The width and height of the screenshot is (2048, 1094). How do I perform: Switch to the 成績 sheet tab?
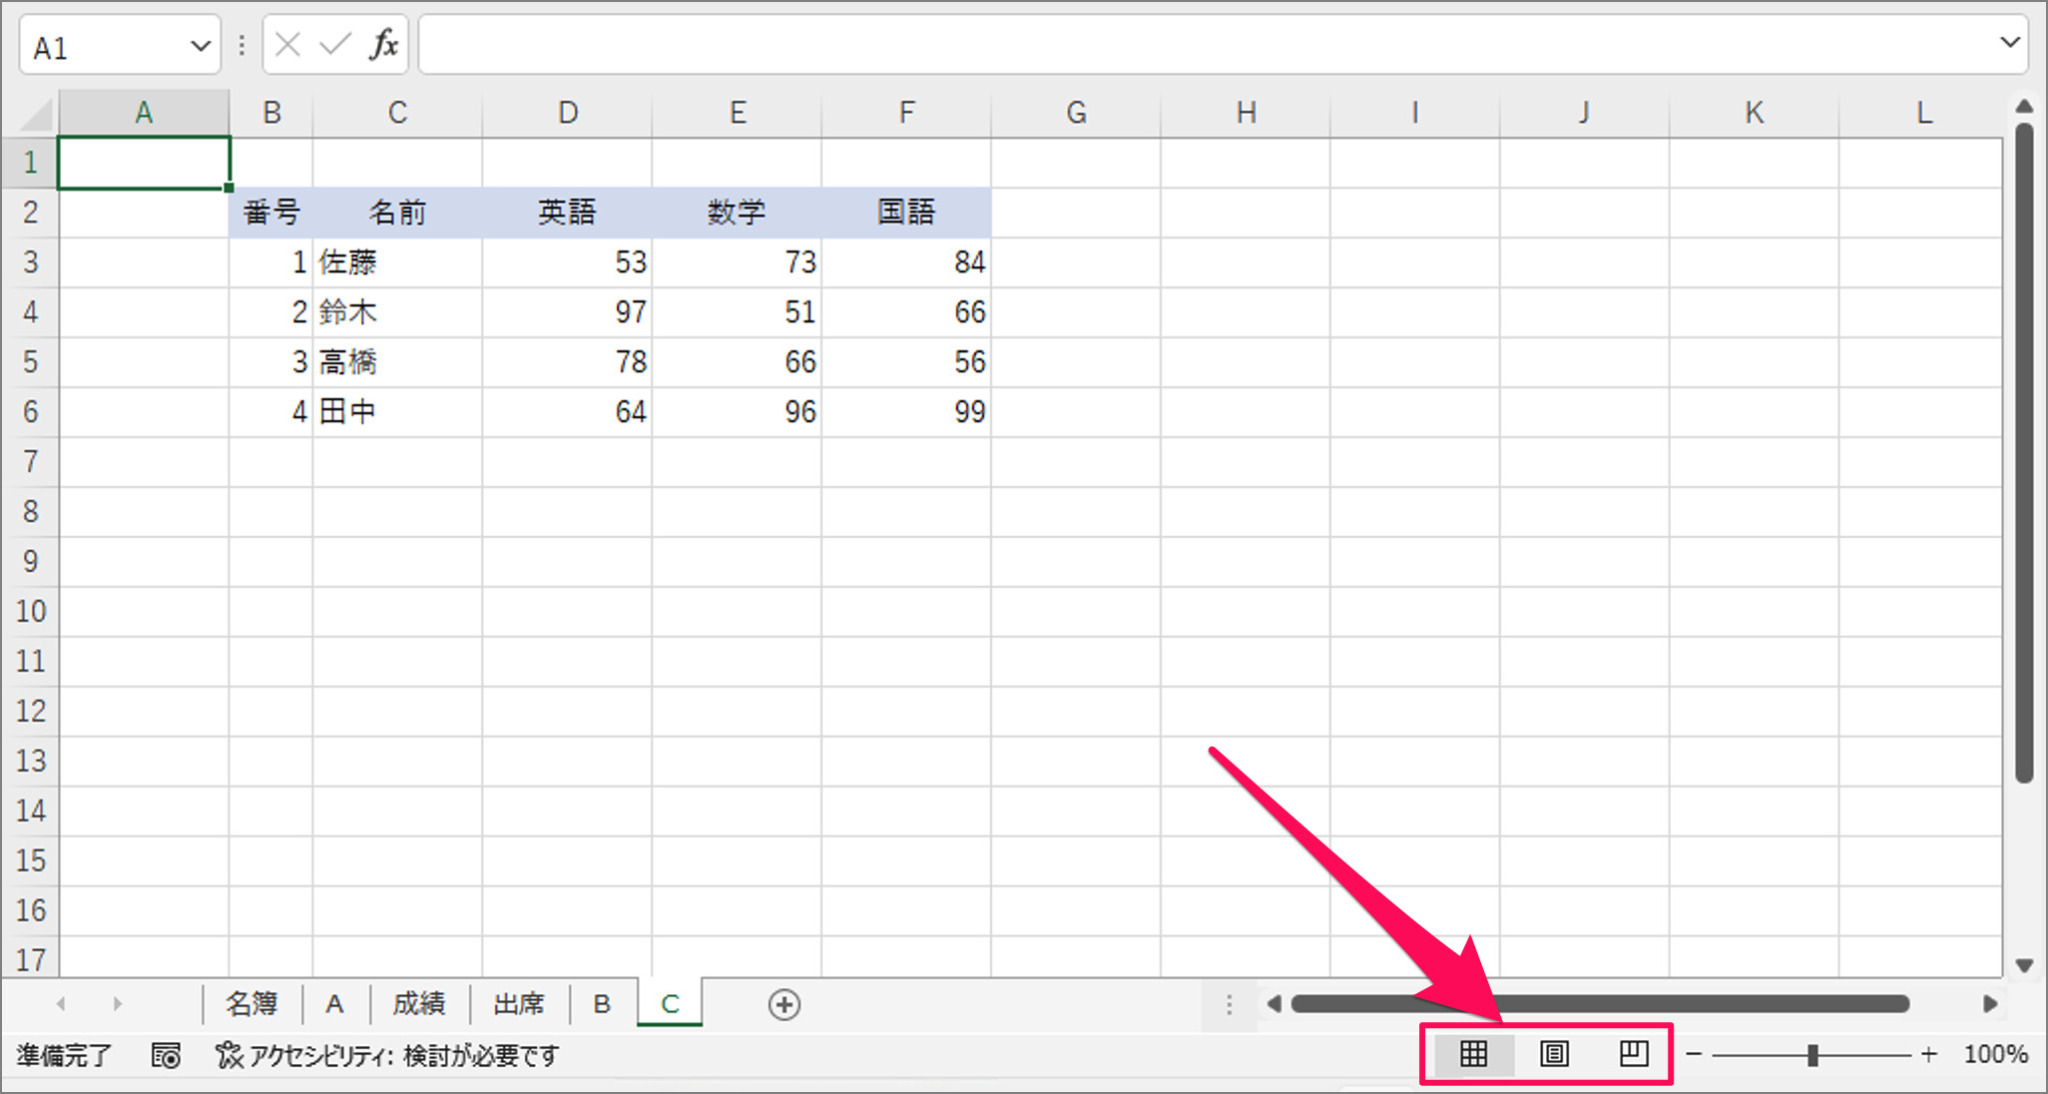(419, 1004)
